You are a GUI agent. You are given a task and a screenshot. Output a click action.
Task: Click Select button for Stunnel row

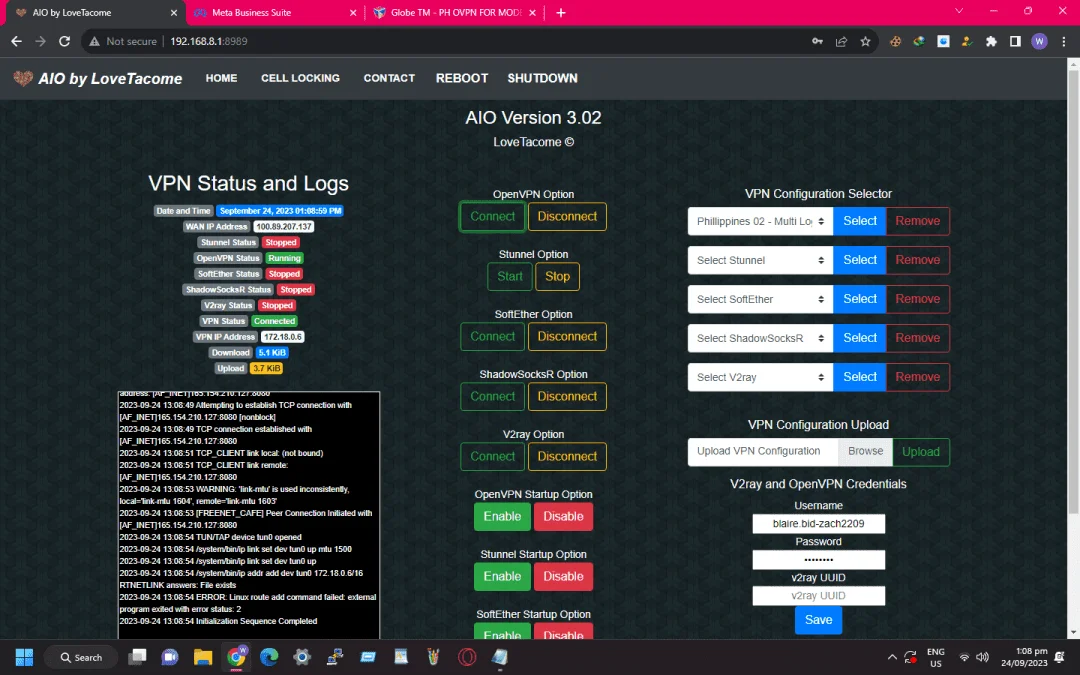(x=860, y=260)
